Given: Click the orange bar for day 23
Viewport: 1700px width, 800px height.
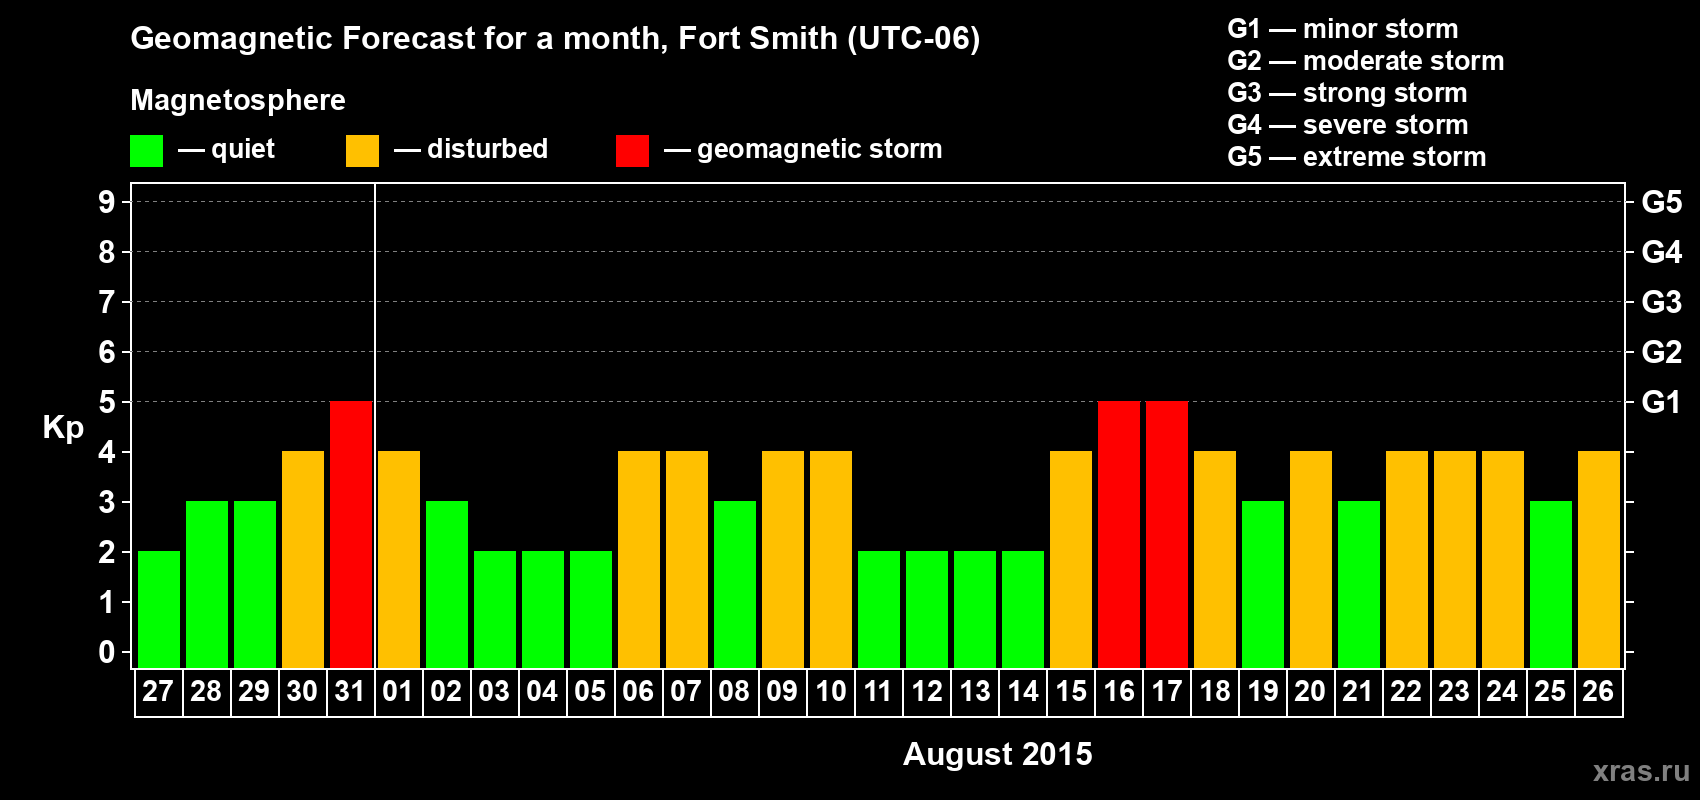Looking at the screenshot, I should click(x=1455, y=560).
